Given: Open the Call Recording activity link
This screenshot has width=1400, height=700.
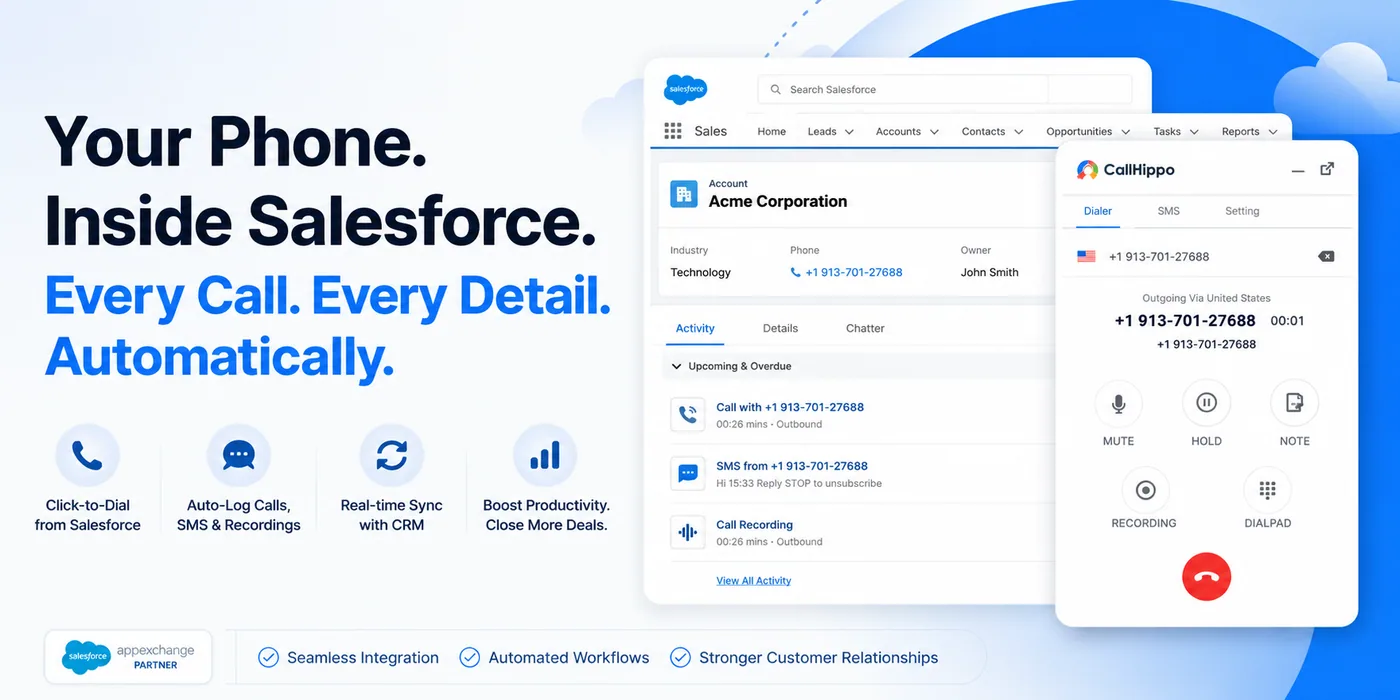Looking at the screenshot, I should point(754,525).
